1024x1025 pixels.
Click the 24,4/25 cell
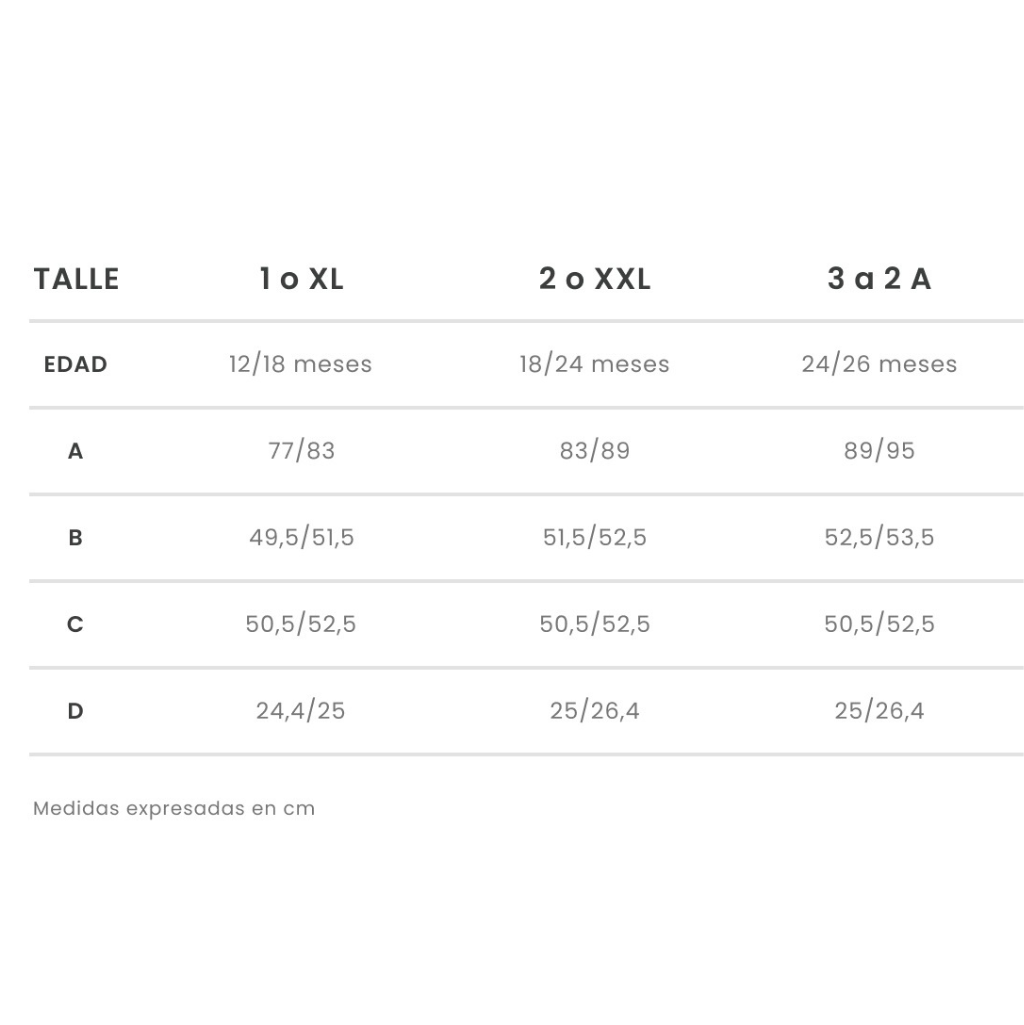click(300, 711)
